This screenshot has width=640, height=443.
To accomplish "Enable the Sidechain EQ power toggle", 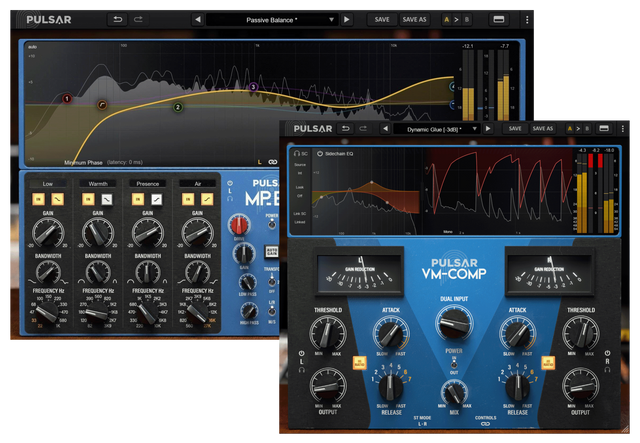I will coord(320,154).
